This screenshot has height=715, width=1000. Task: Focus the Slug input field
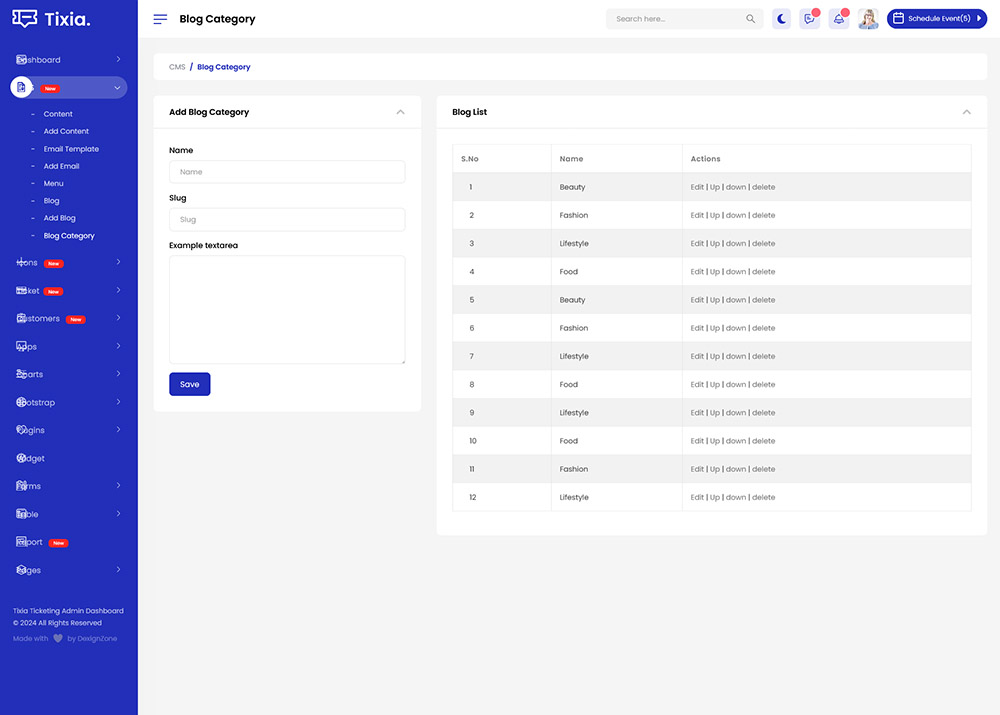tap(287, 220)
